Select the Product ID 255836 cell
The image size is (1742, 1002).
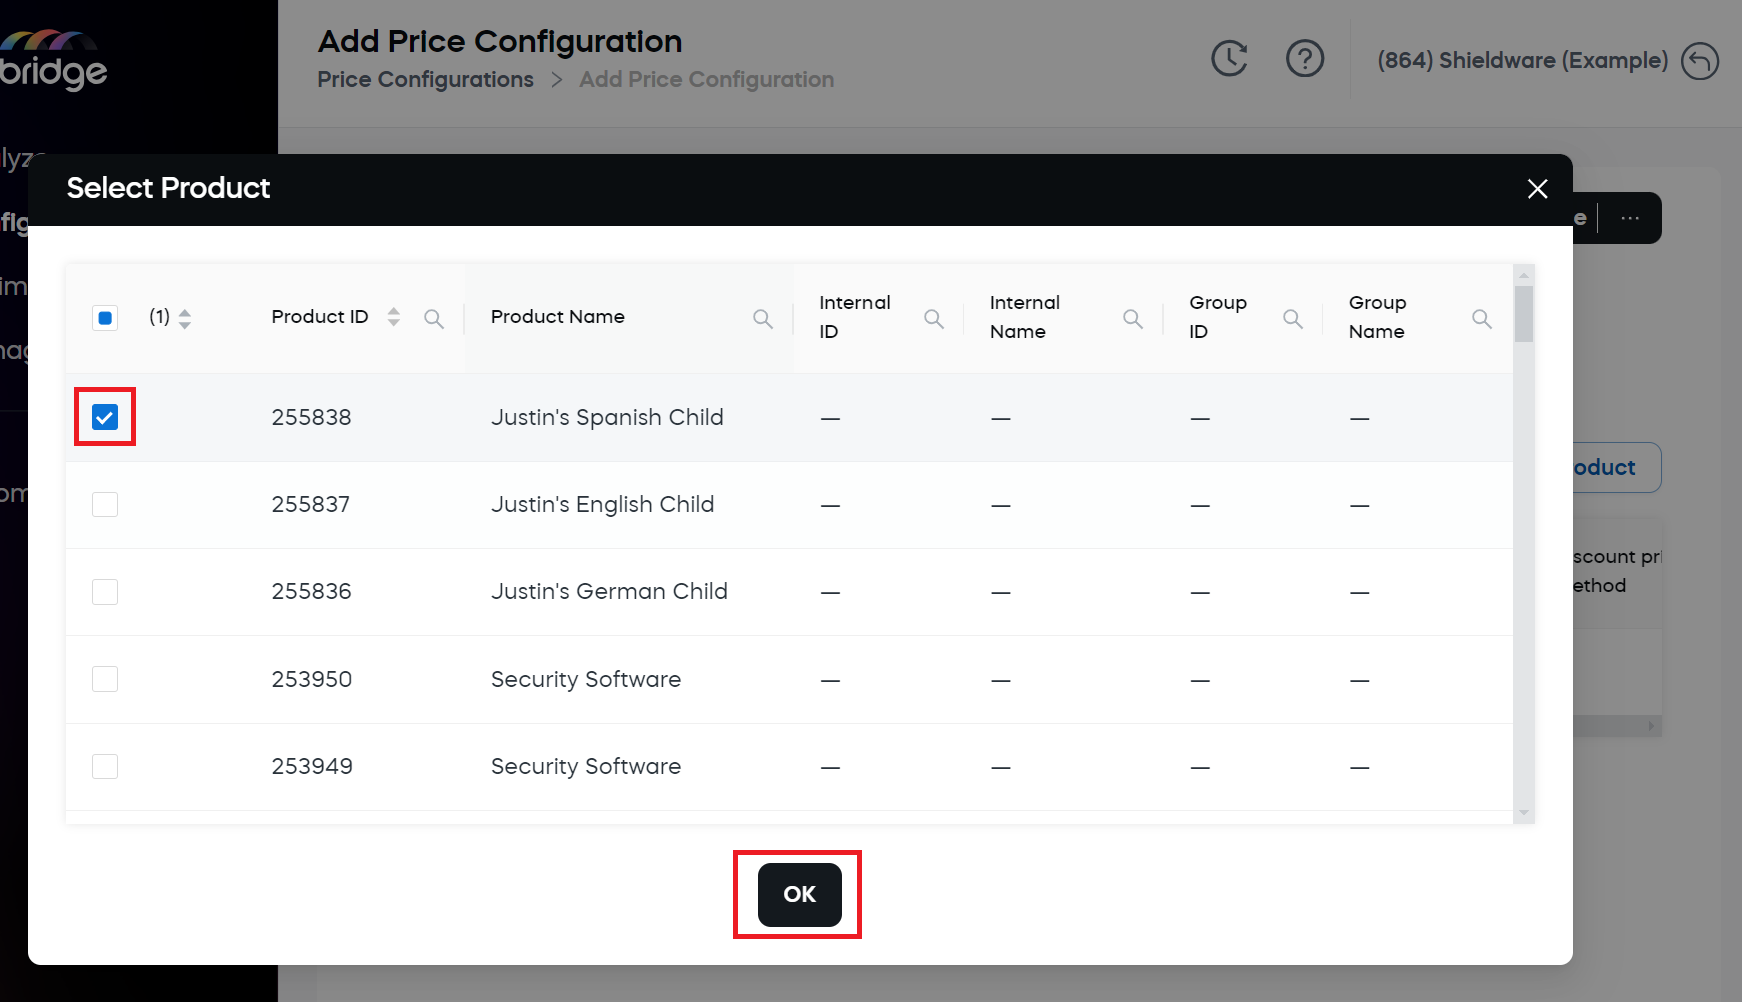311,592
